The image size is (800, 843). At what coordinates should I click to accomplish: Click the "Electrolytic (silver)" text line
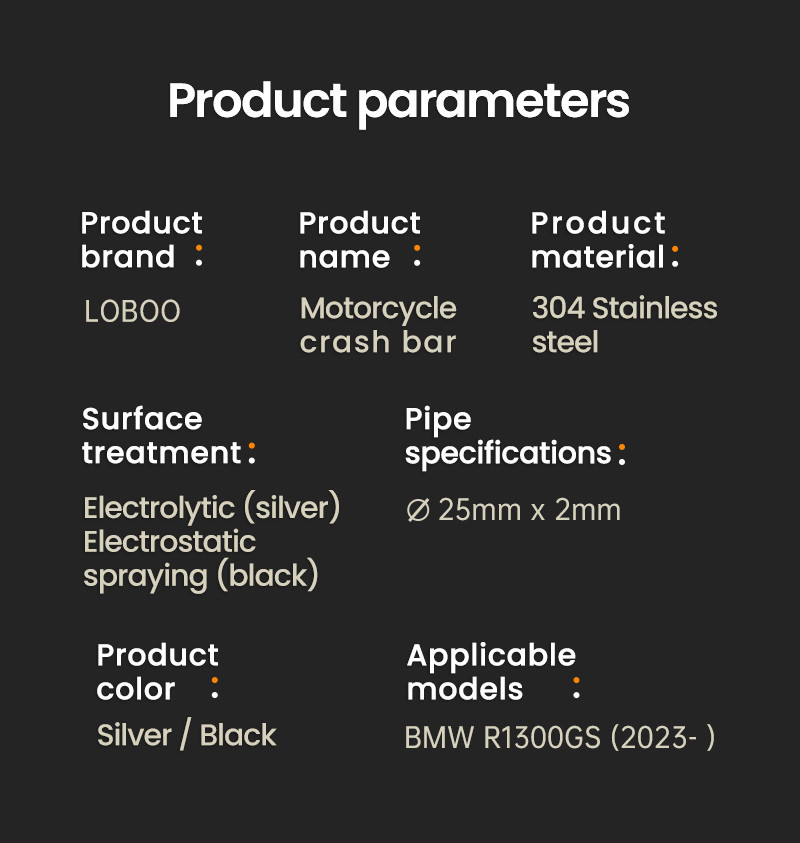212,508
